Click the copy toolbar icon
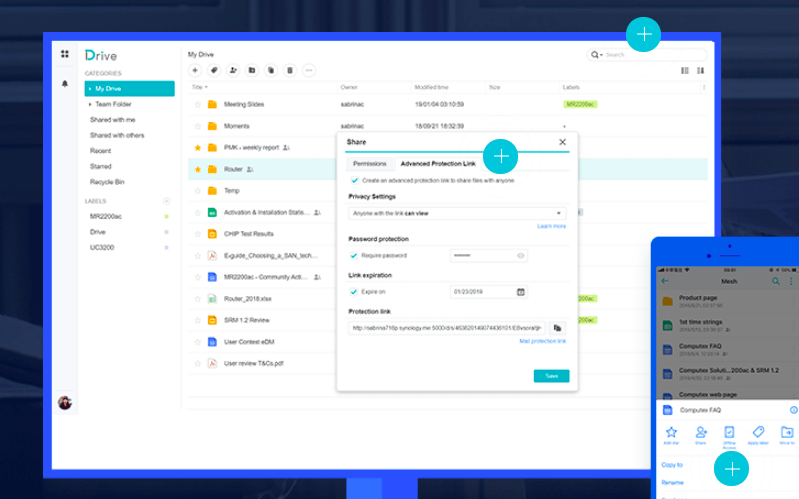Viewport: 799px width, 499px height. point(271,70)
